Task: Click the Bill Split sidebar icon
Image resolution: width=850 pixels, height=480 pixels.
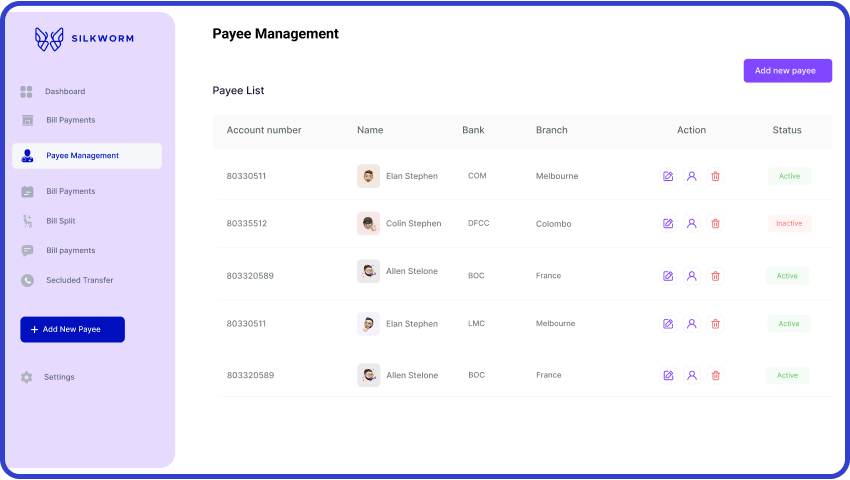Action: [27, 221]
